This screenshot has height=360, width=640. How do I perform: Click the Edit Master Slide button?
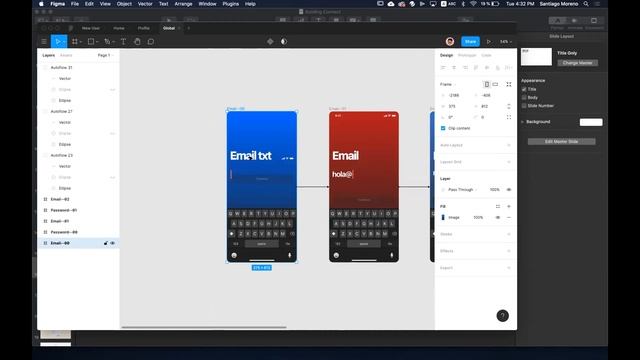pos(561,142)
